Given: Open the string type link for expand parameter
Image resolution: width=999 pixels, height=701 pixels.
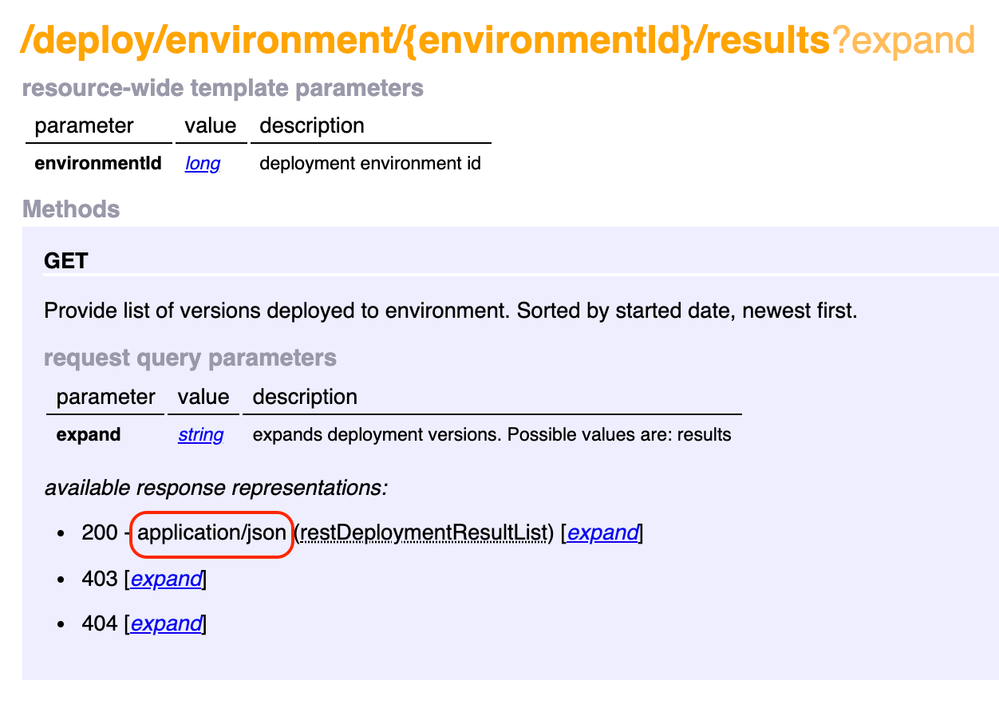Looking at the screenshot, I should [x=200, y=434].
